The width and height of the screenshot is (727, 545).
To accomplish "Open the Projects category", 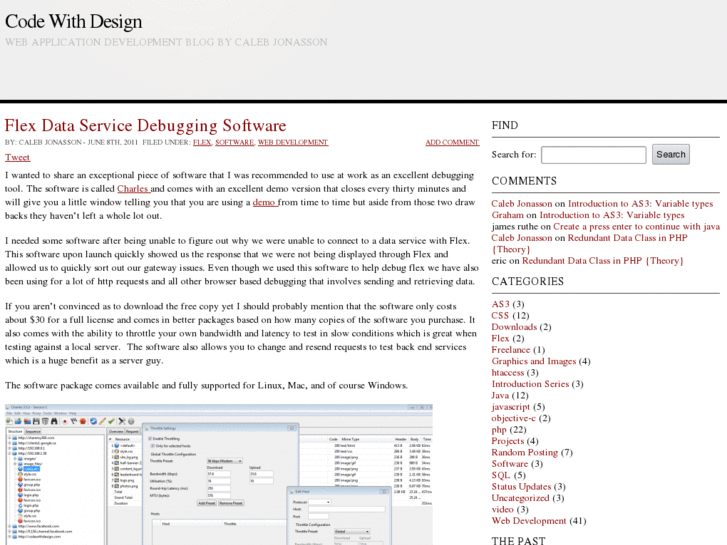I will pos(507,441).
